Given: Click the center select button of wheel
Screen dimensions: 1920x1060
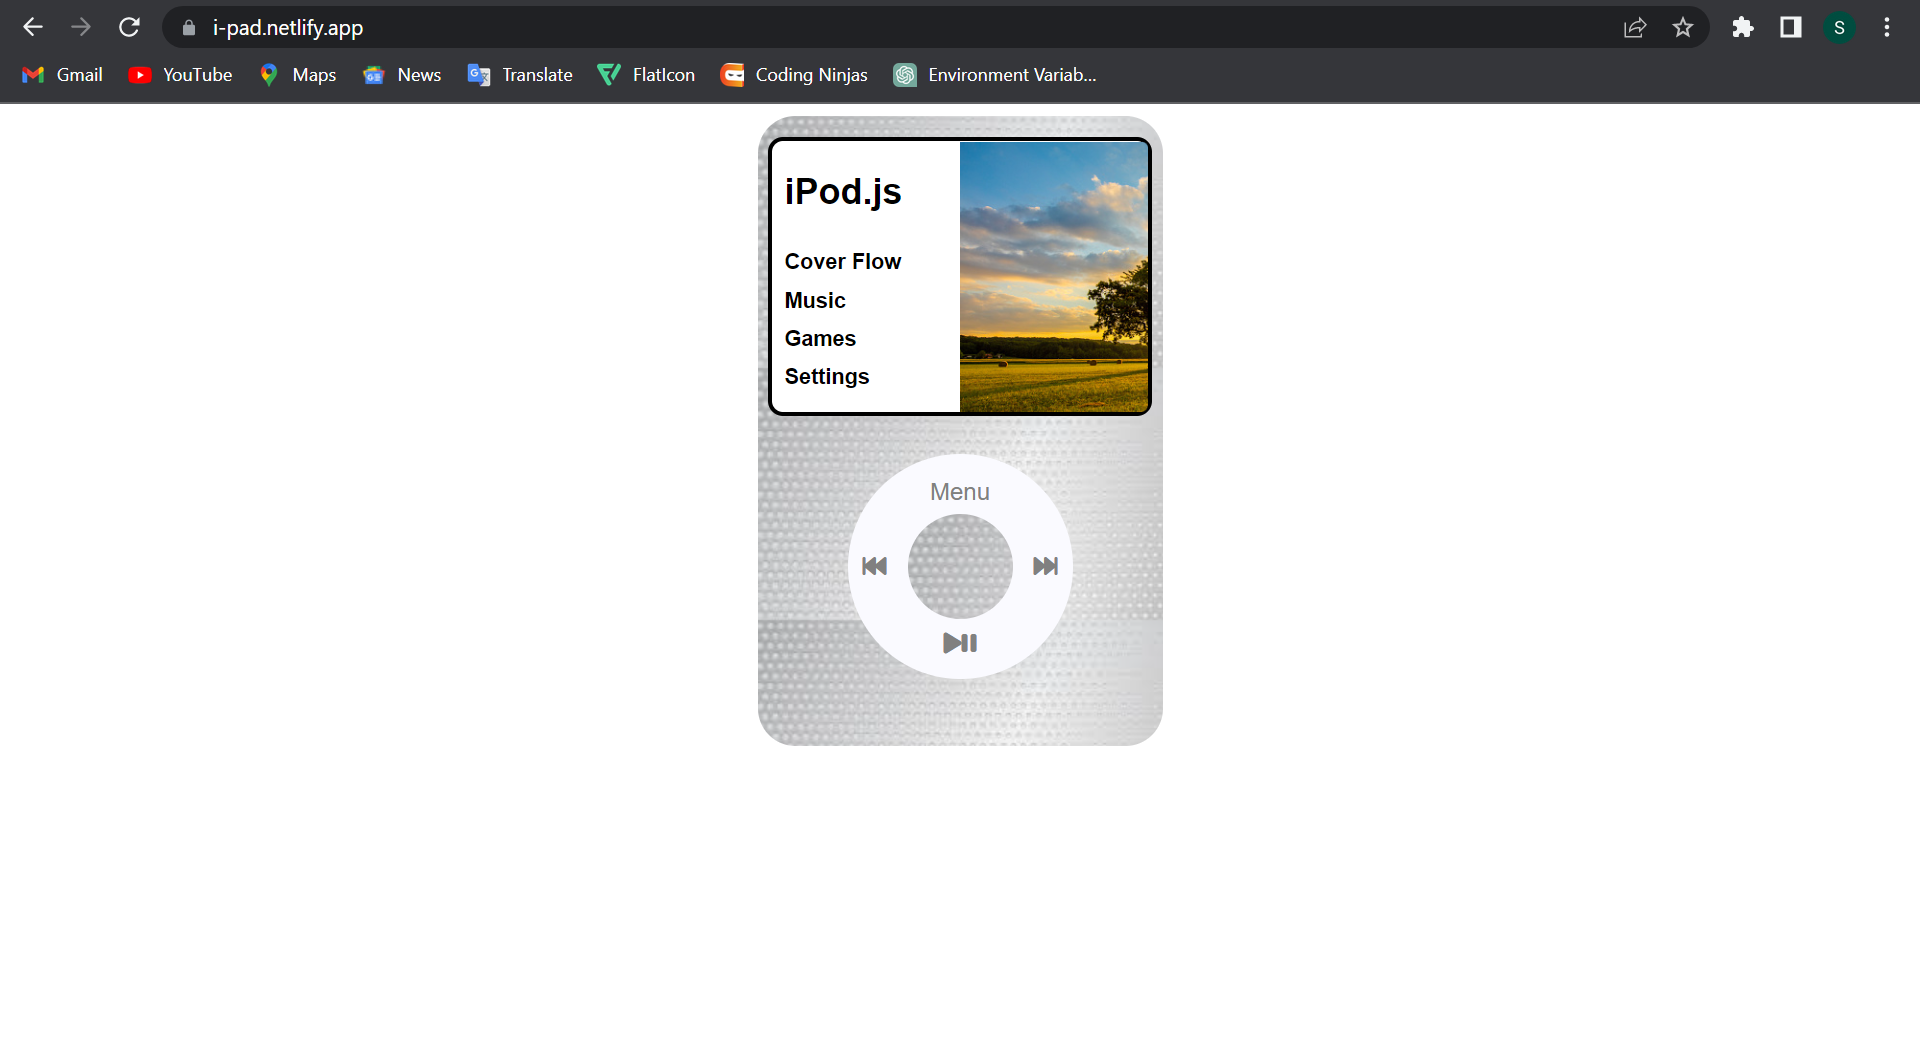Looking at the screenshot, I should pyautogui.click(x=960, y=566).
